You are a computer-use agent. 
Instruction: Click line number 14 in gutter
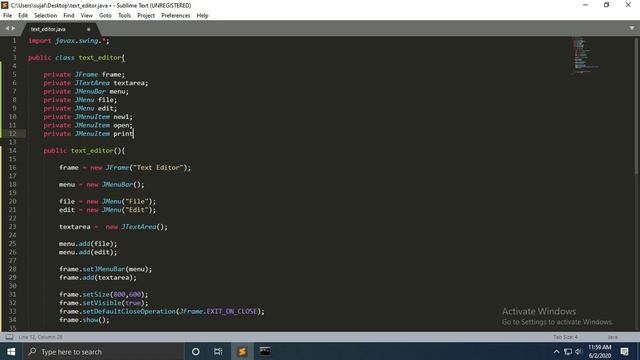(x=12, y=150)
